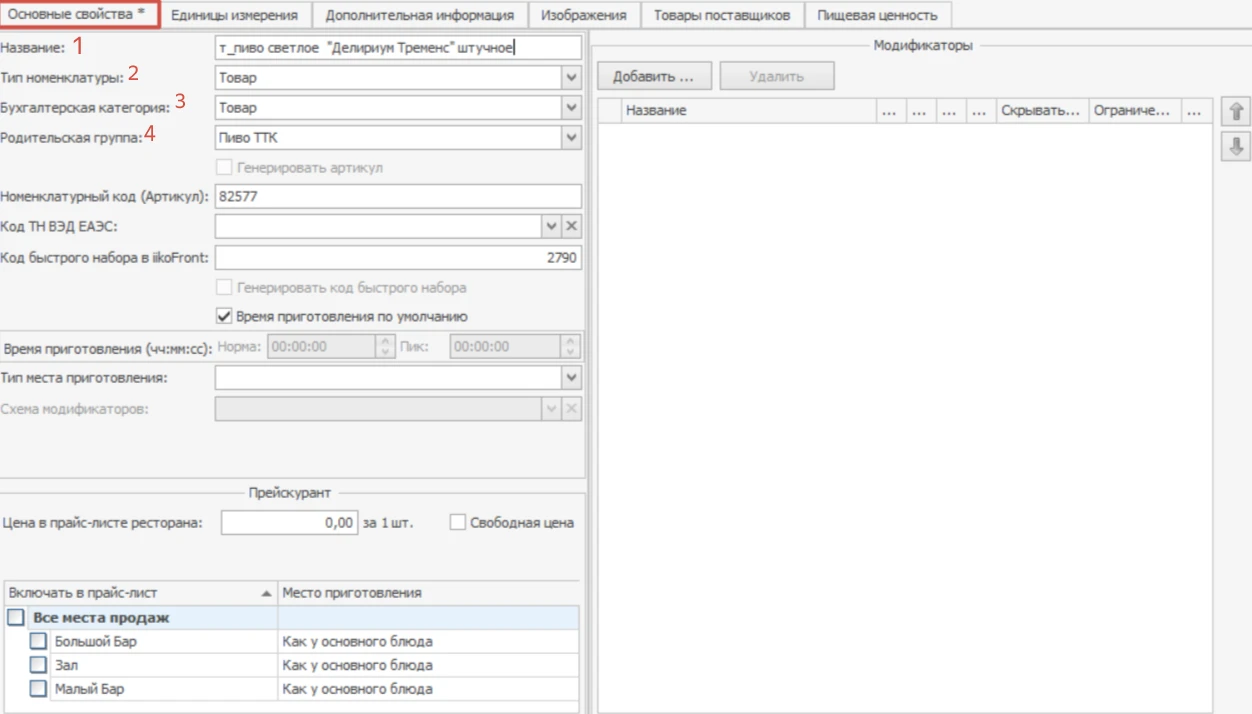
Task: Uncheck Время приготовления по умолчанию
Action: pos(224,317)
